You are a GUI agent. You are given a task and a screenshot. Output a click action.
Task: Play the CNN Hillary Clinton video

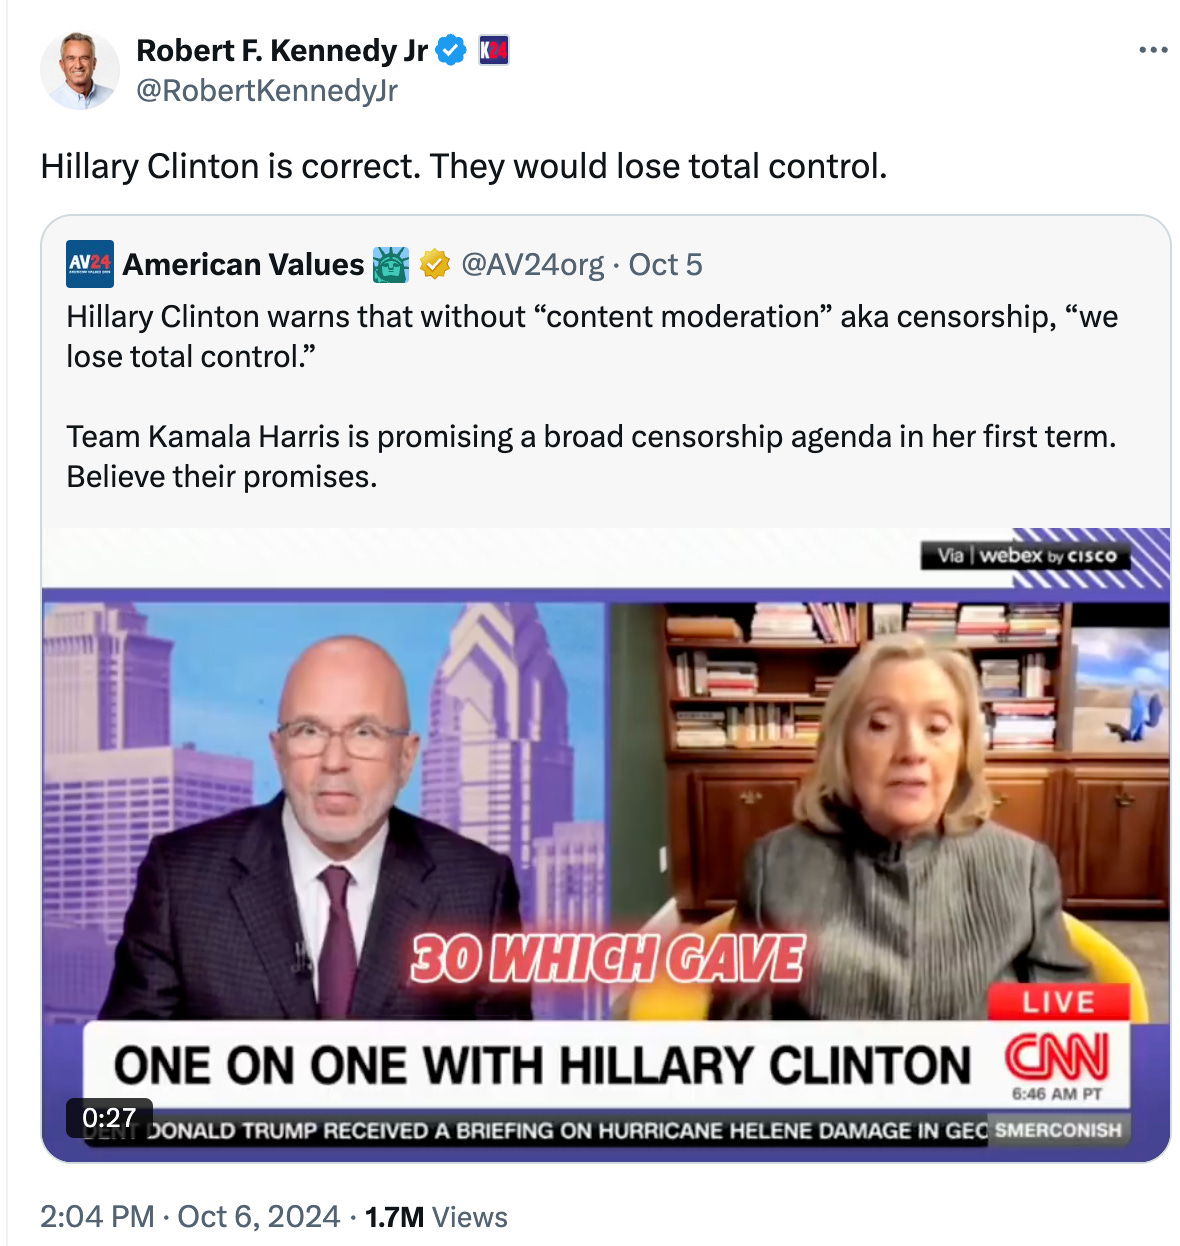click(606, 845)
